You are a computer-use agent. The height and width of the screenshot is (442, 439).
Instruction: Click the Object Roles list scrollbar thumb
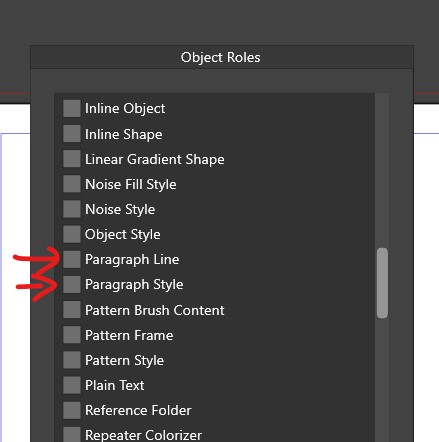382,283
